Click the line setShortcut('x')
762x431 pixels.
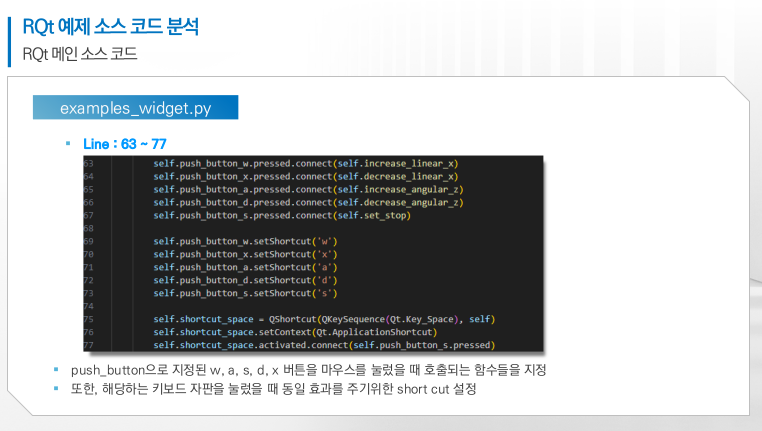click(x=245, y=254)
